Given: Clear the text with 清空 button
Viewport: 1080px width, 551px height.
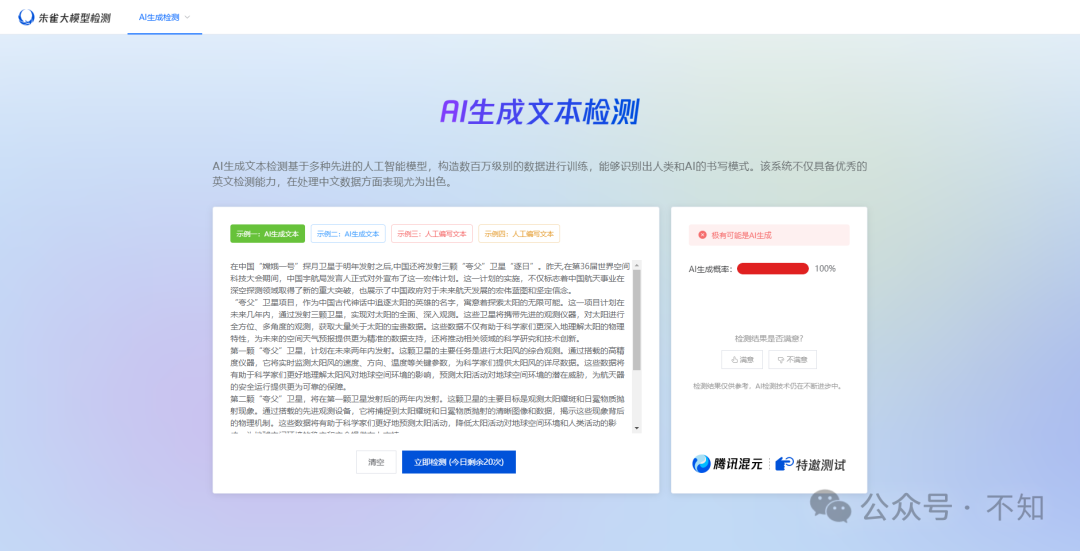Looking at the screenshot, I should [x=376, y=462].
